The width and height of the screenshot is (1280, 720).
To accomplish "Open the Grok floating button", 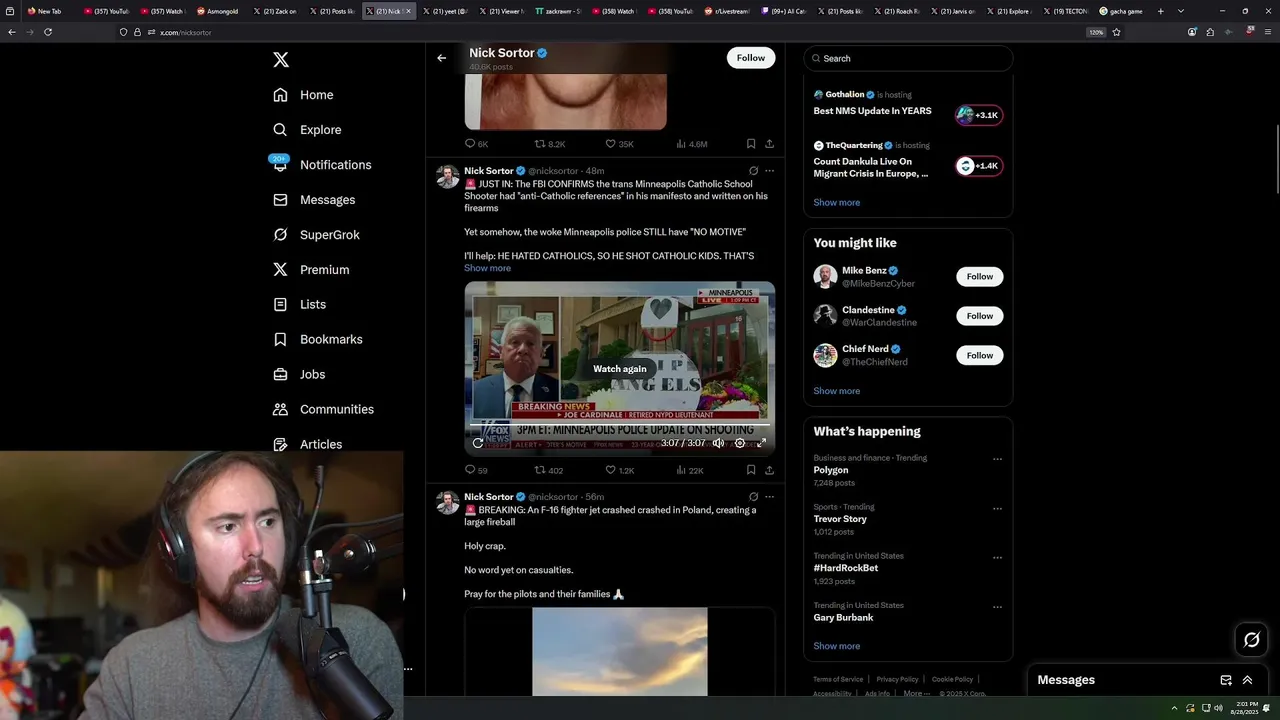I will click(1251, 640).
